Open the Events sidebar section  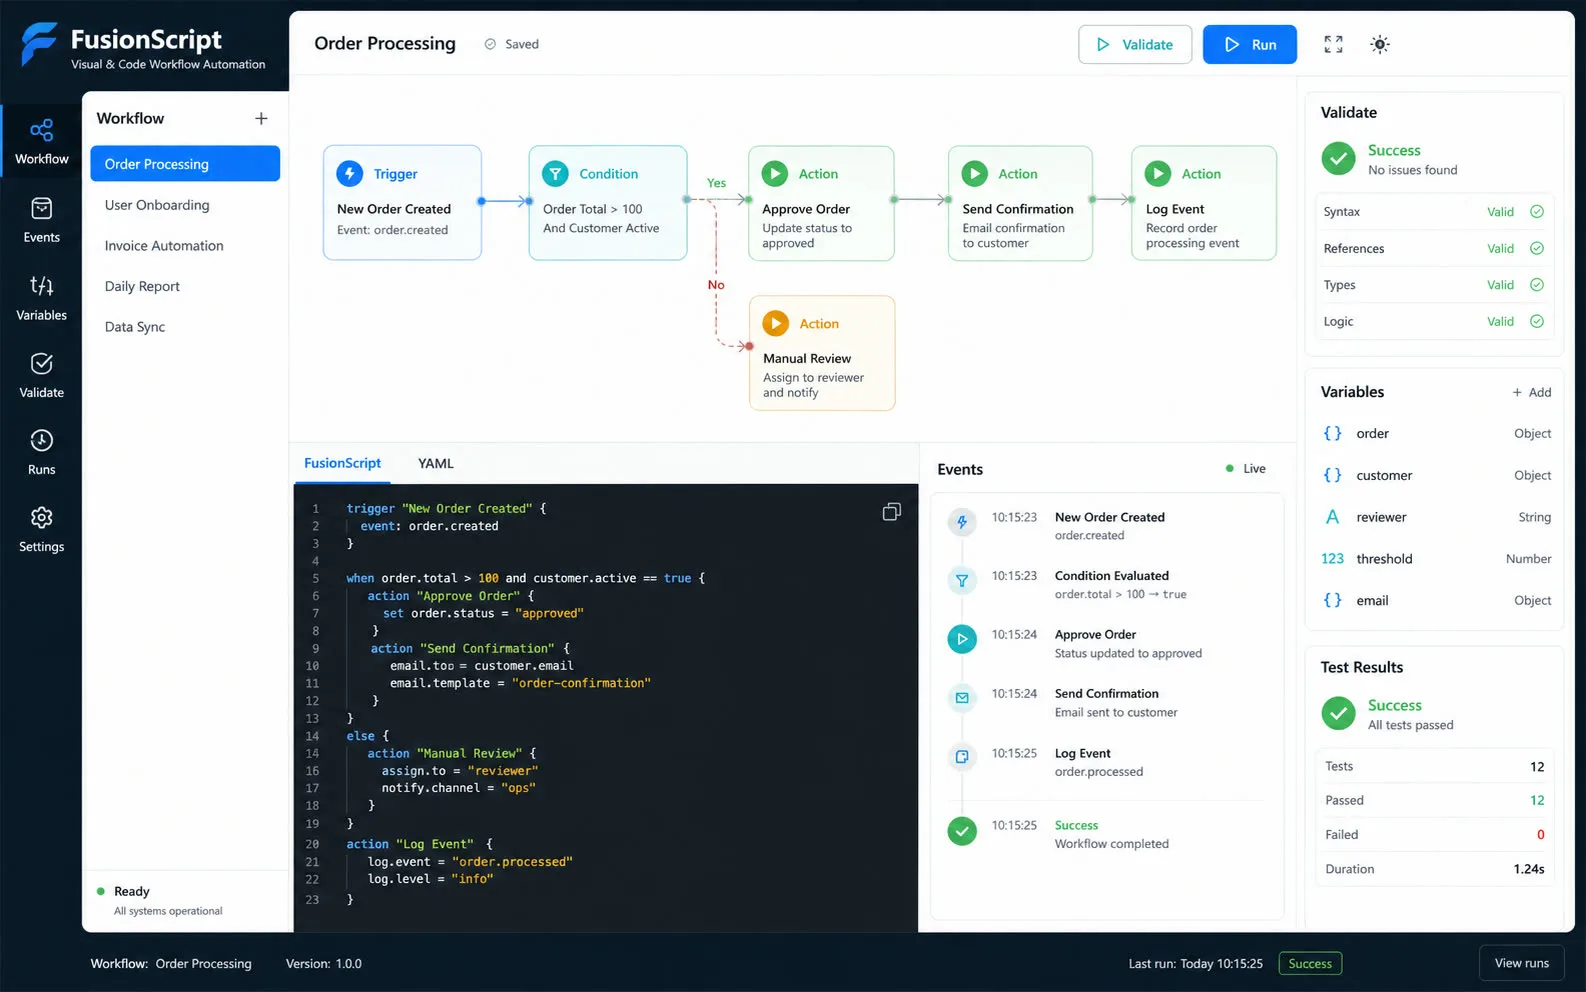pos(41,220)
